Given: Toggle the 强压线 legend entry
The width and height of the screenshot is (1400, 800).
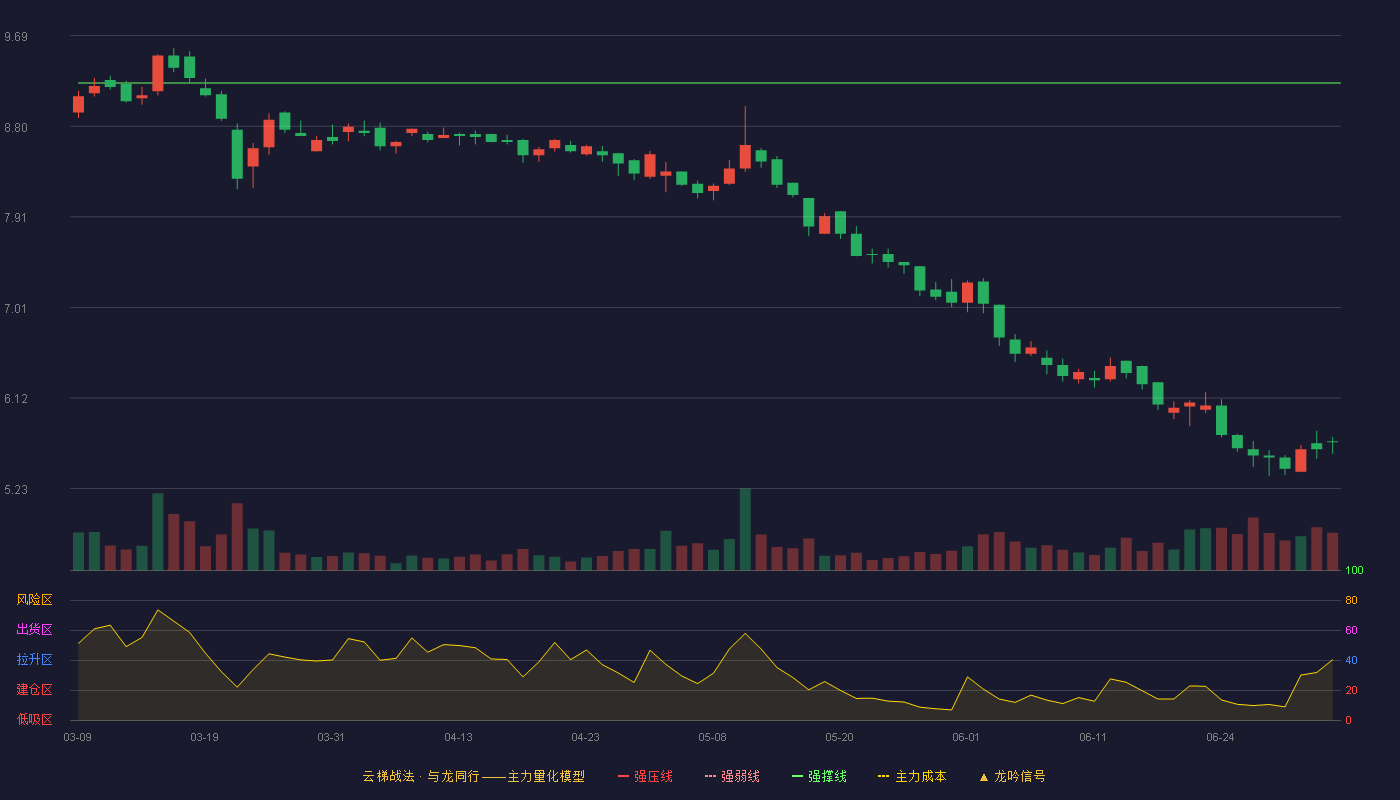Looking at the screenshot, I should coord(645,776).
